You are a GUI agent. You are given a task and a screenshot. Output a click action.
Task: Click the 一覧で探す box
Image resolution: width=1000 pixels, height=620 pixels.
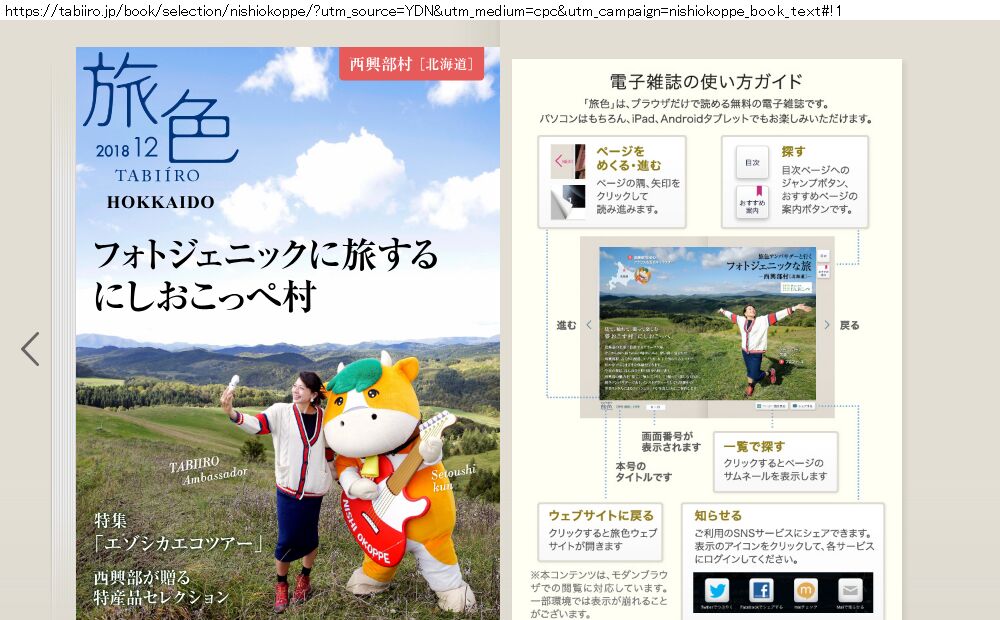775,462
